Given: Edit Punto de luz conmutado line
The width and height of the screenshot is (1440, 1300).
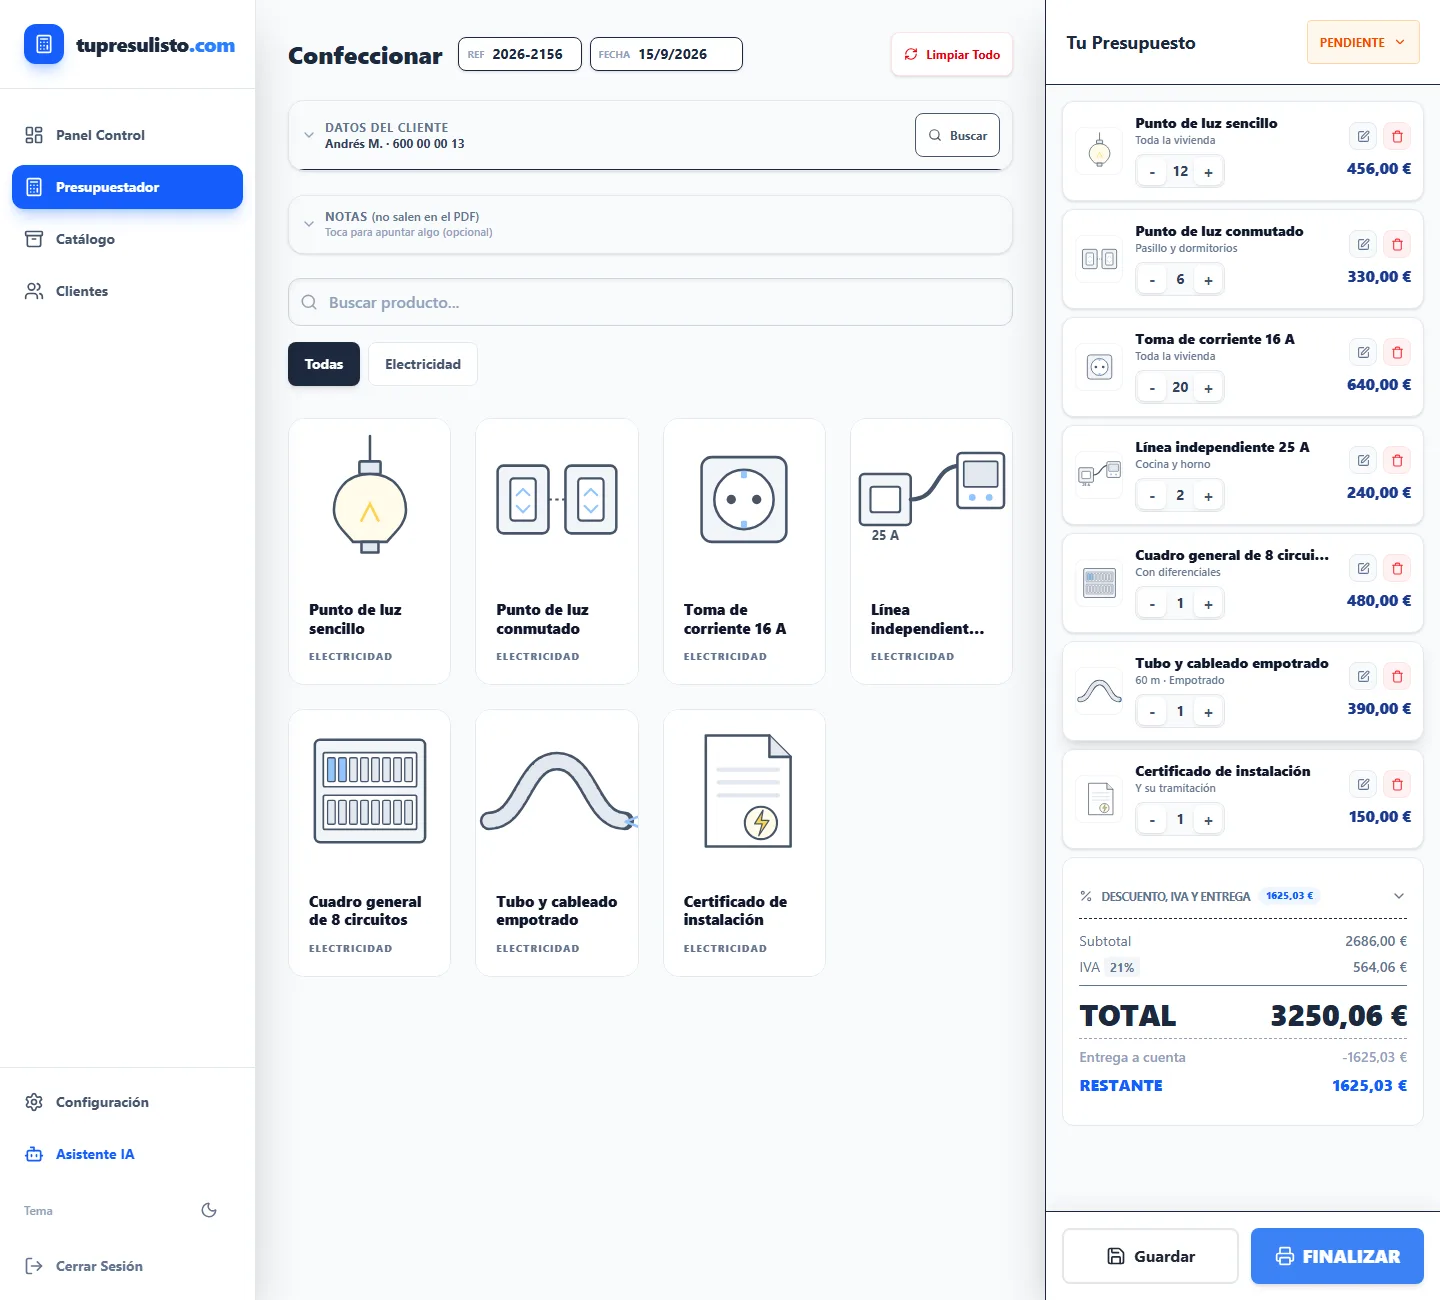Looking at the screenshot, I should [x=1363, y=244].
